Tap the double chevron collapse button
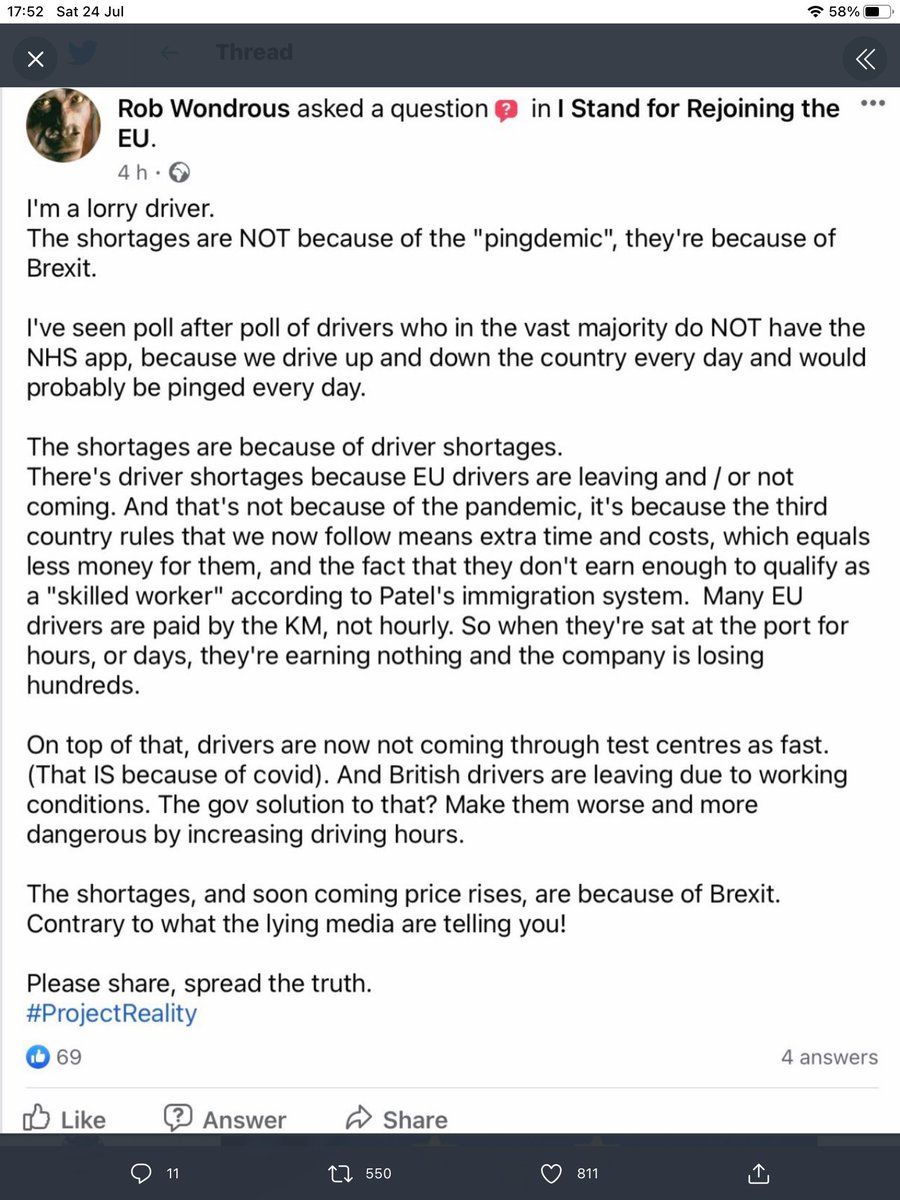This screenshot has height=1200, width=900. [864, 60]
